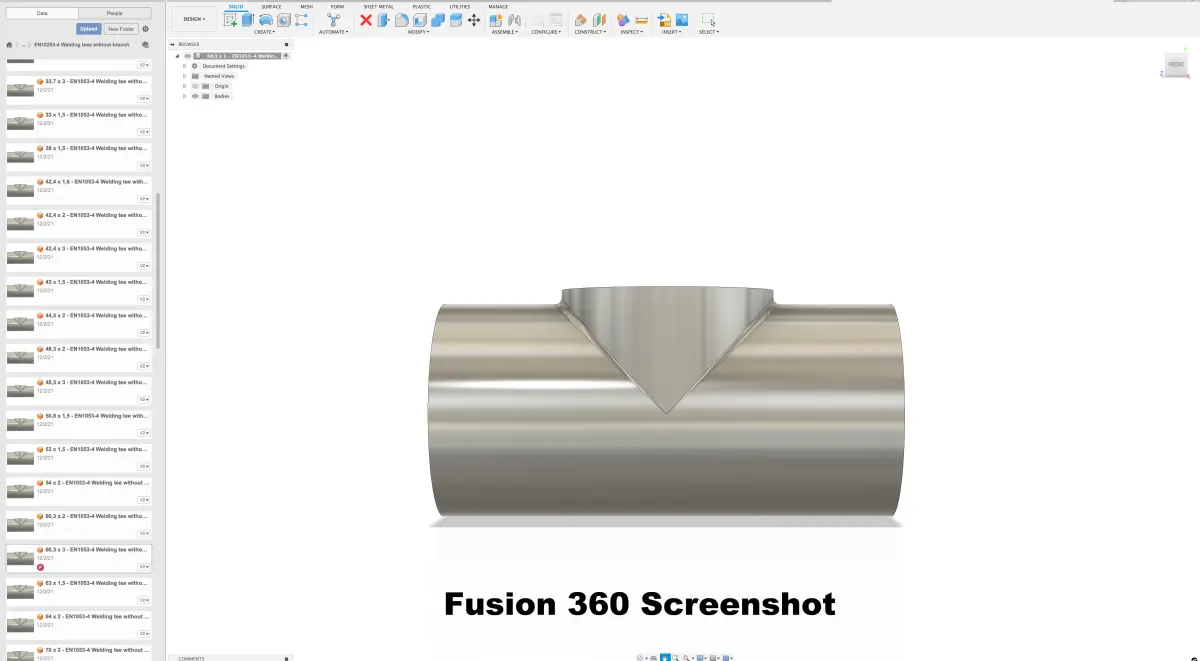This screenshot has width=1200, height=661.
Task: Click the red X Delete icon
Action: [366, 20]
